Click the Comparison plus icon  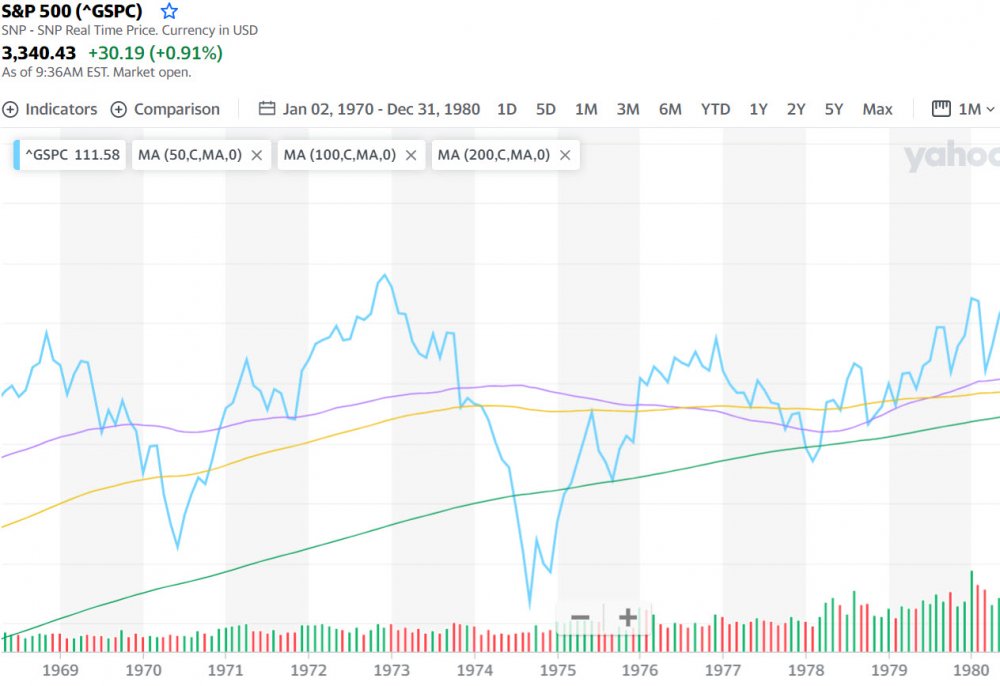[119, 109]
